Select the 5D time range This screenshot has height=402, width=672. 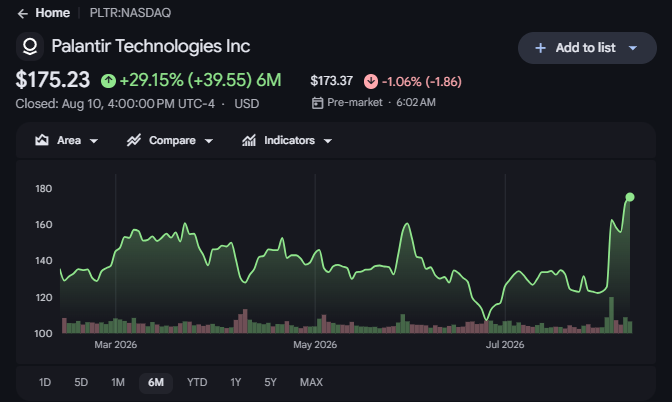(x=81, y=382)
